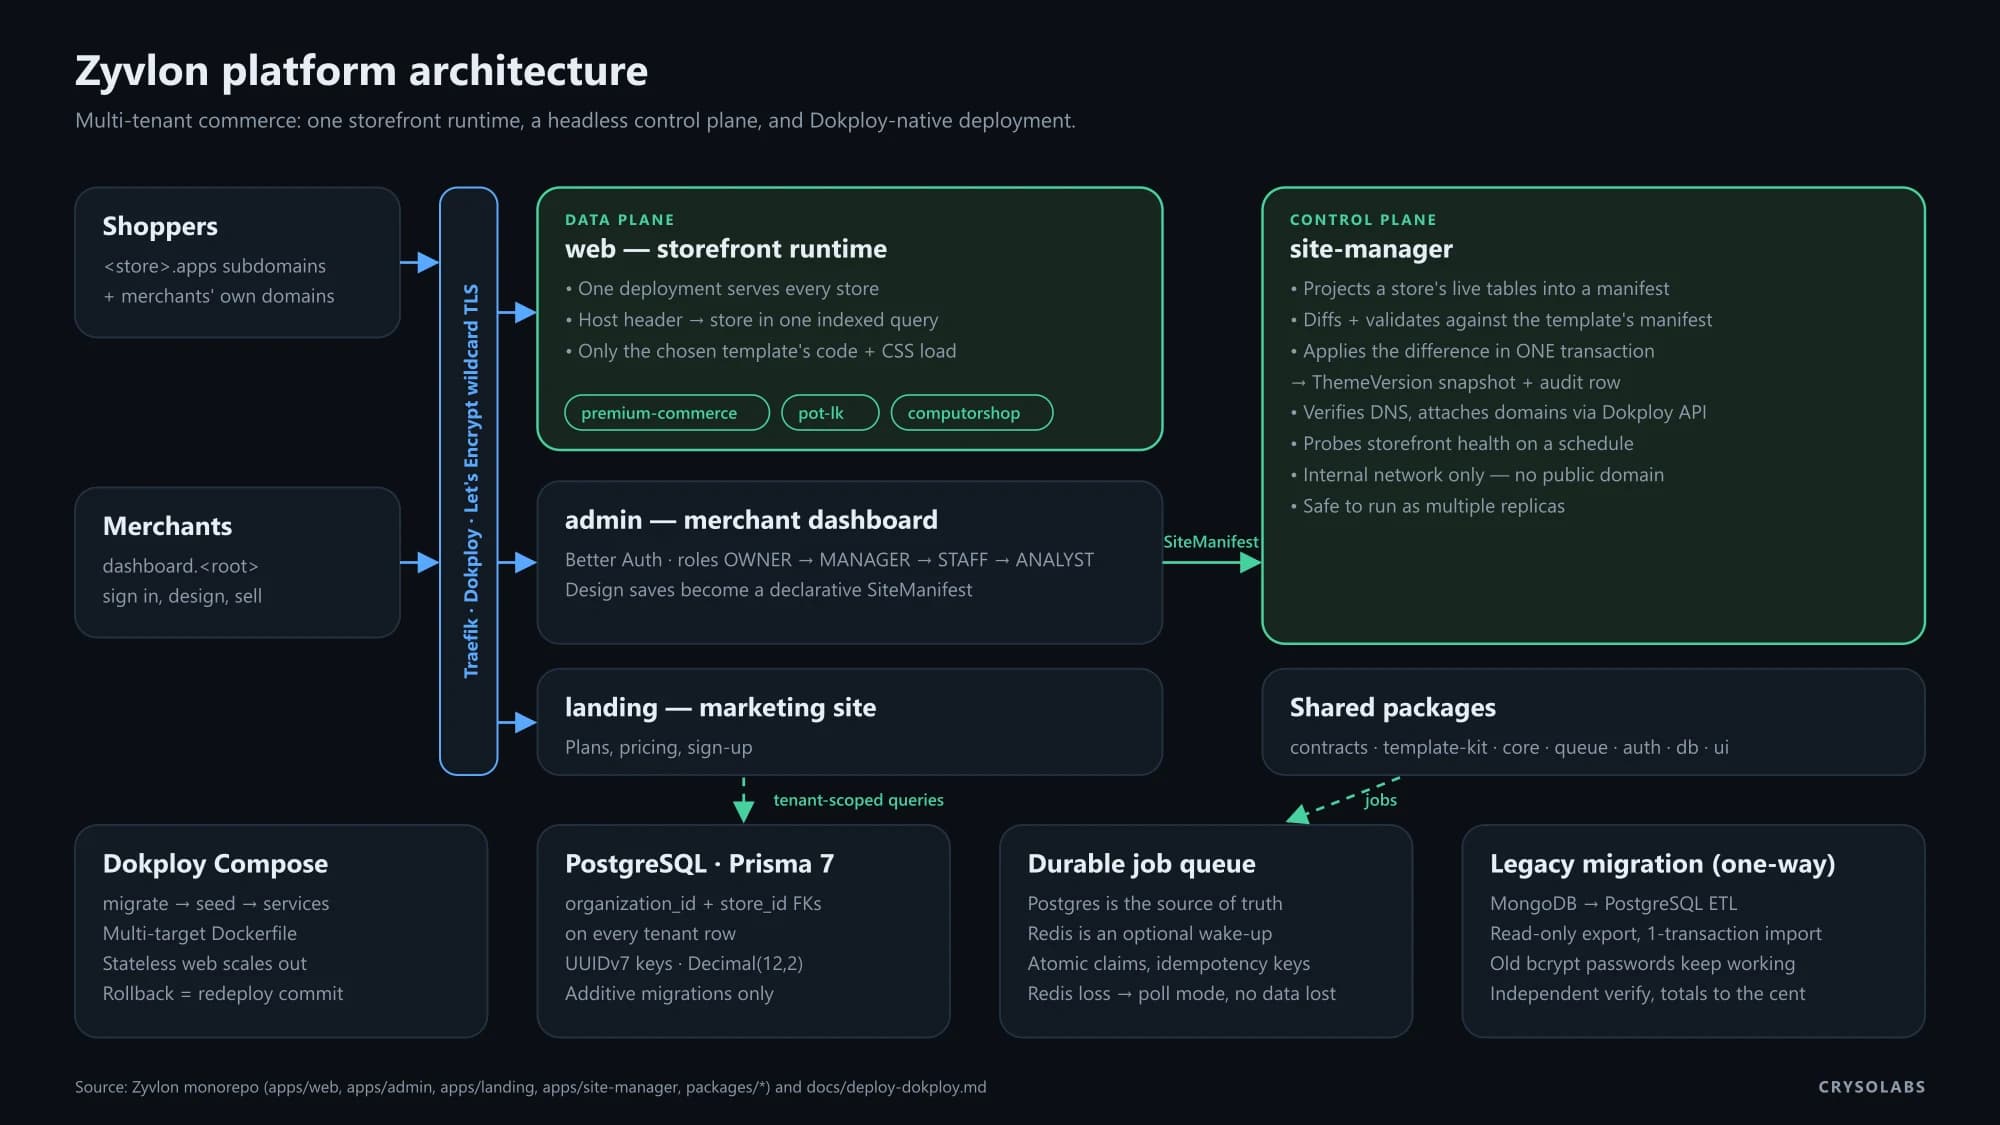Click the CONTROL PLANE label

coord(1363,220)
